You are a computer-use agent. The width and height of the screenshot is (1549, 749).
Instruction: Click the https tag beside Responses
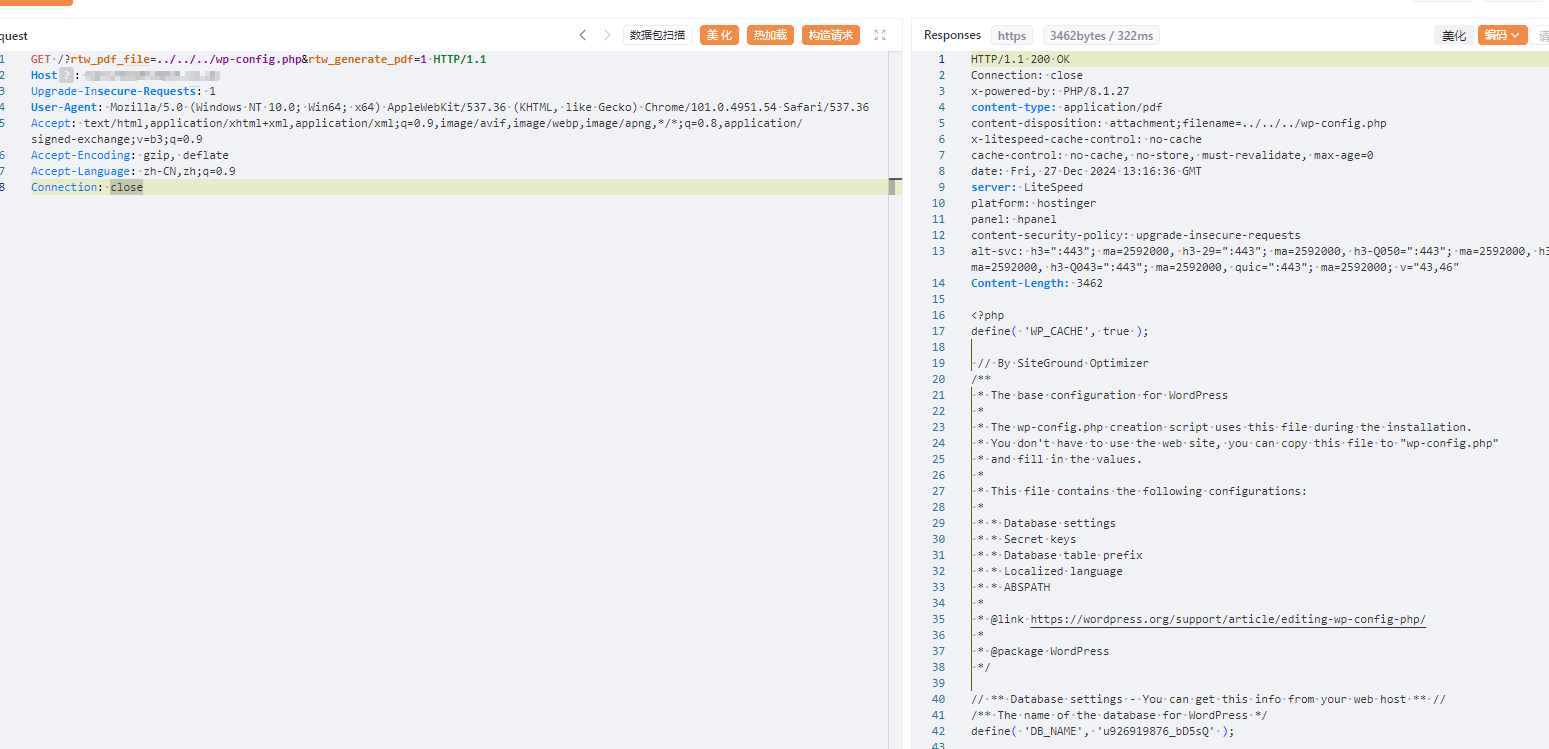tap(1012, 35)
